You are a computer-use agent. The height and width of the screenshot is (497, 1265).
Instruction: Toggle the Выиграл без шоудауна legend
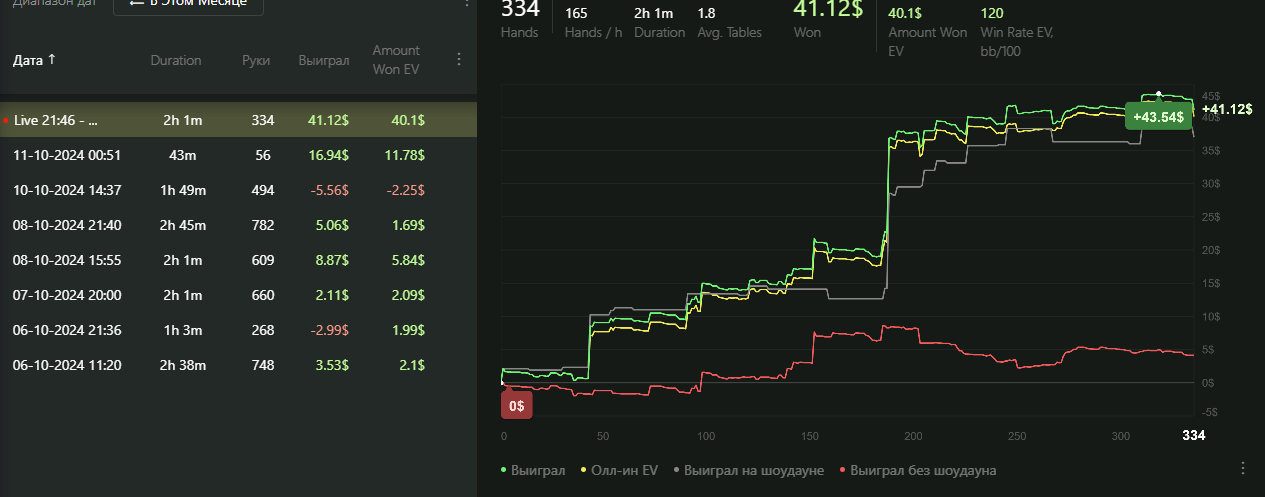(917, 470)
